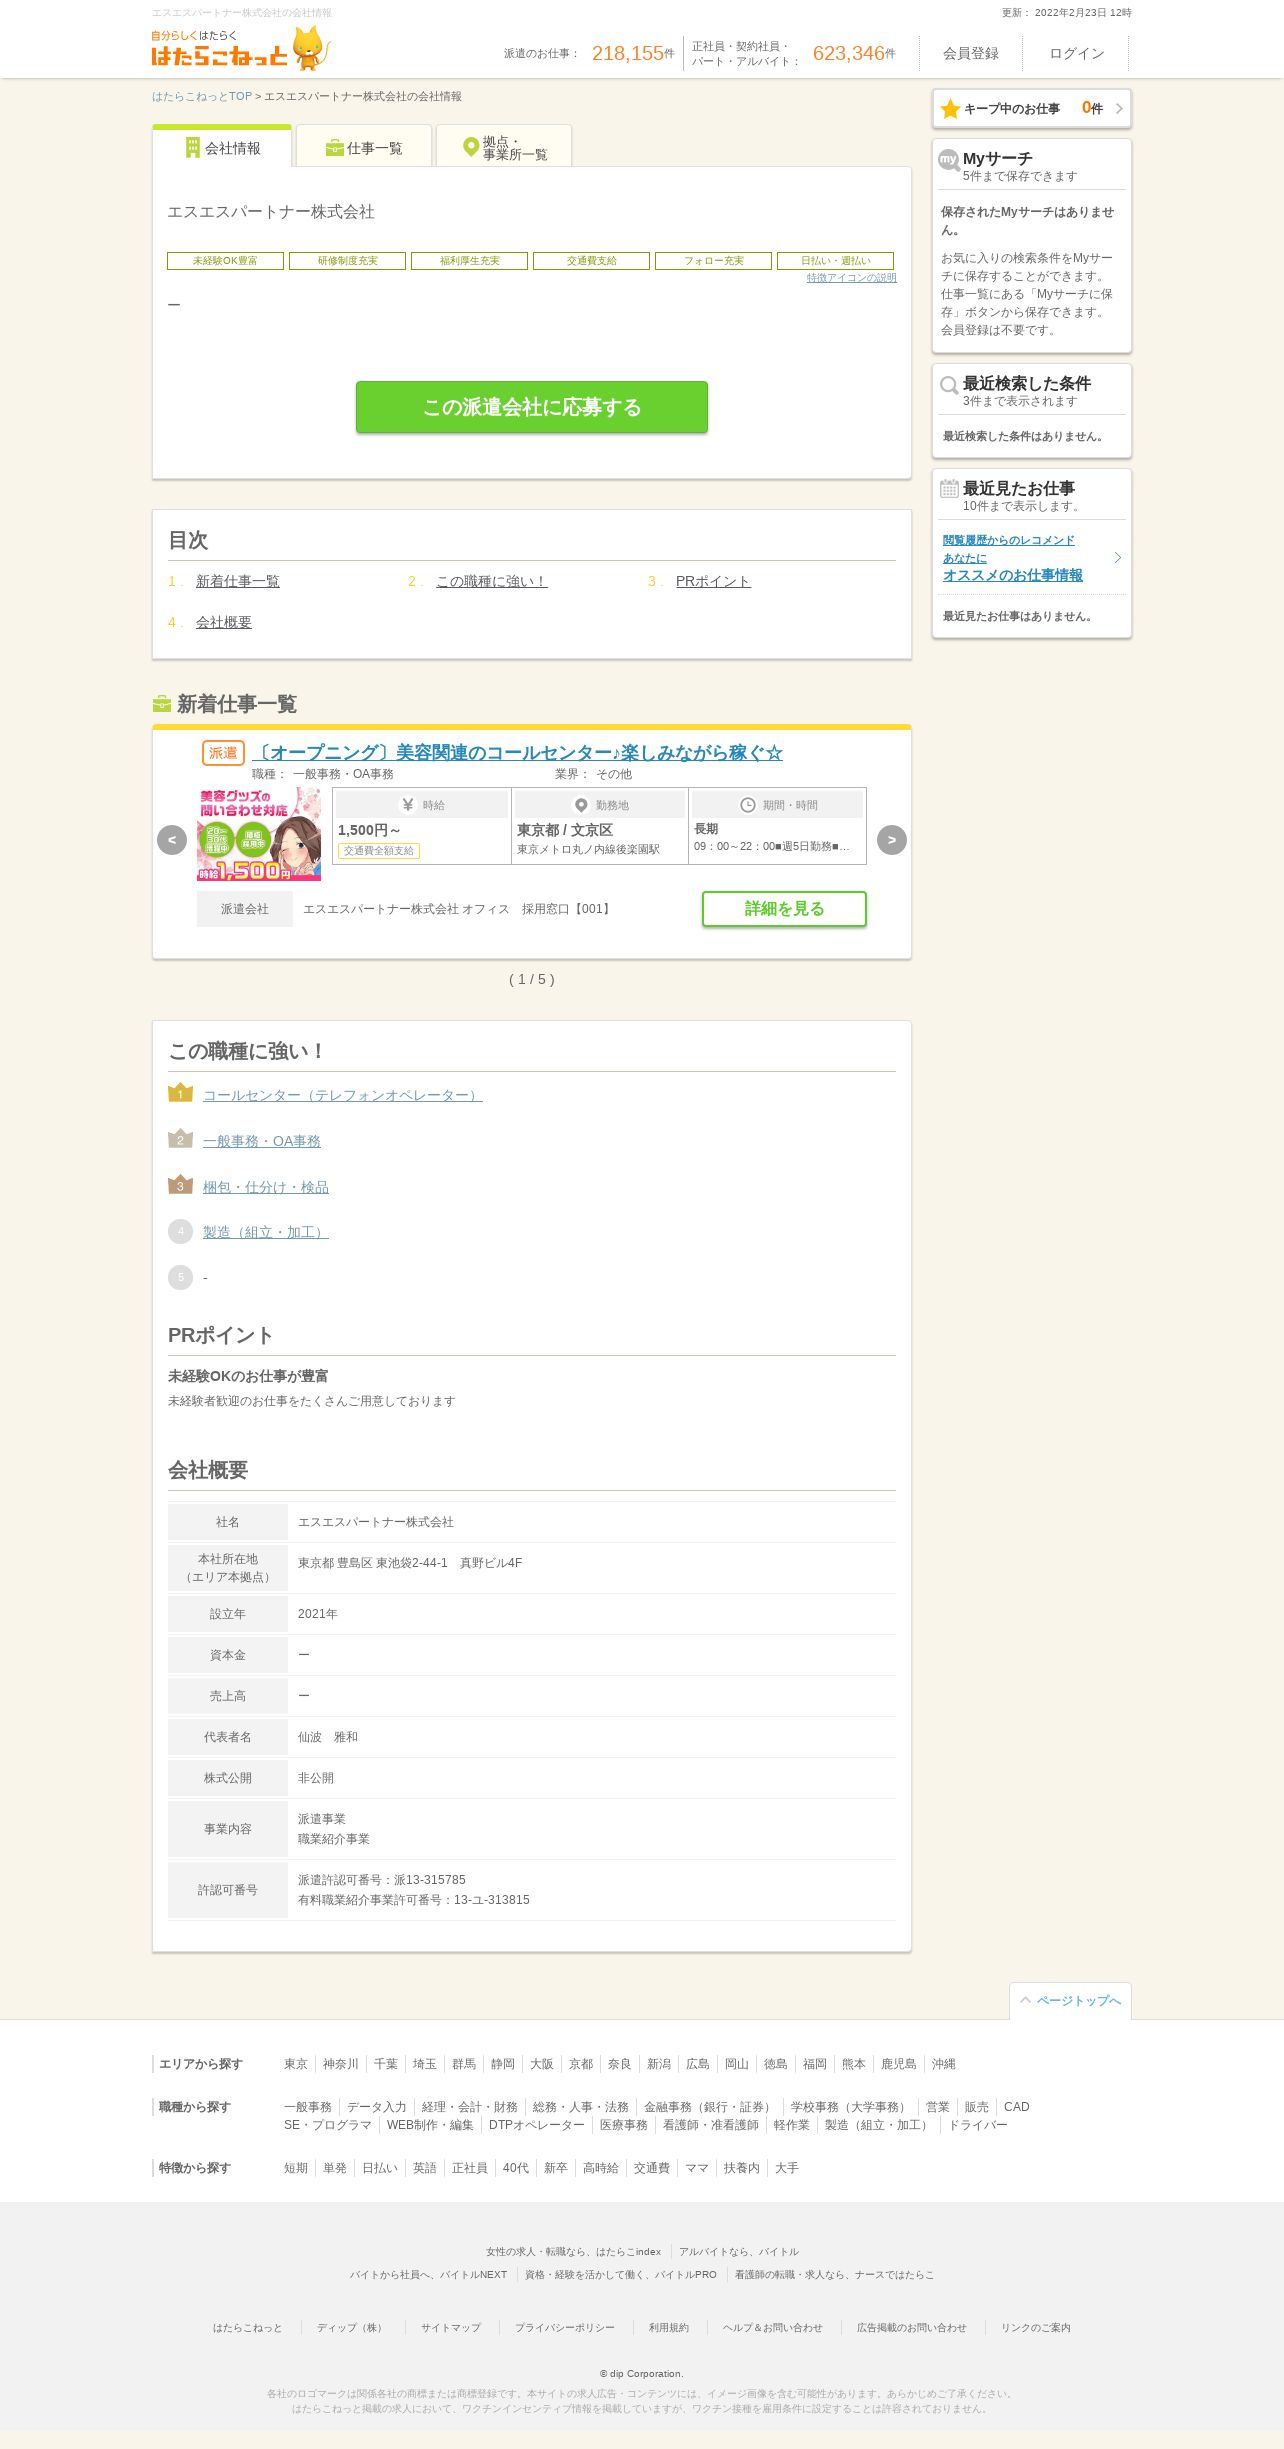
Task: Click データ入力 in 職種から探す footer
Action: (377, 2107)
